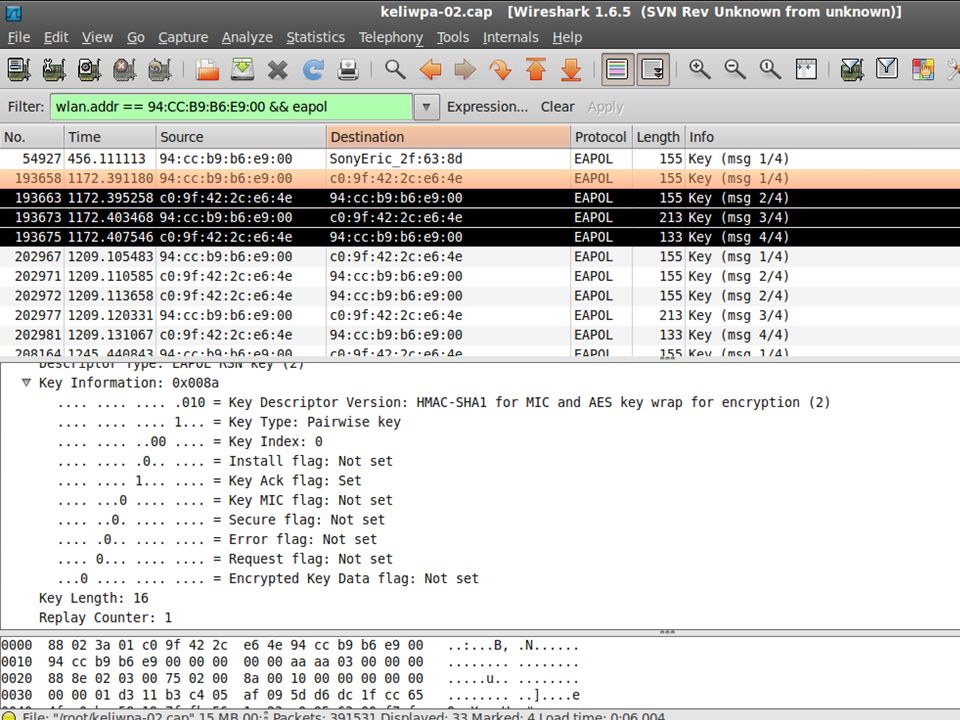This screenshot has height=720, width=960.
Task: Open the File menu
Action: click(19, 37)
